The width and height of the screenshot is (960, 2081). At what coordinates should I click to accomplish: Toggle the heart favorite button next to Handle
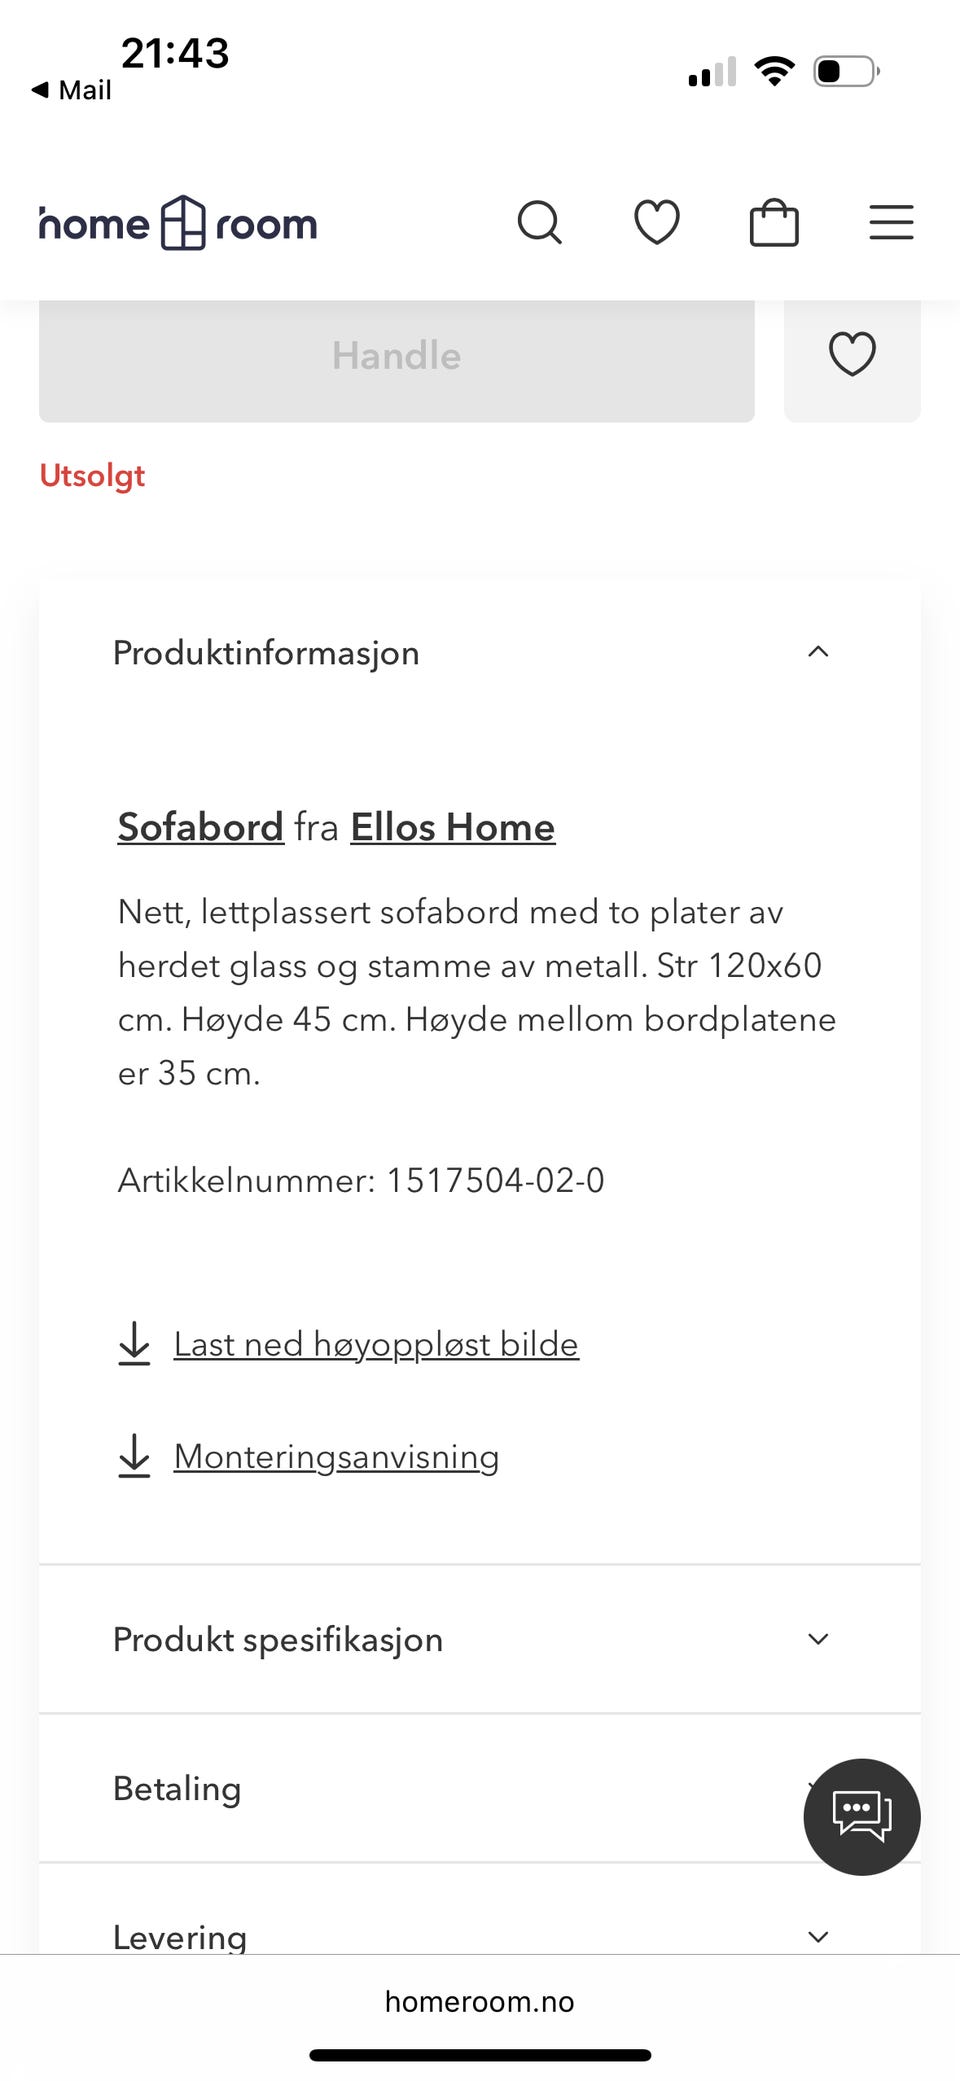click(852, 355)
